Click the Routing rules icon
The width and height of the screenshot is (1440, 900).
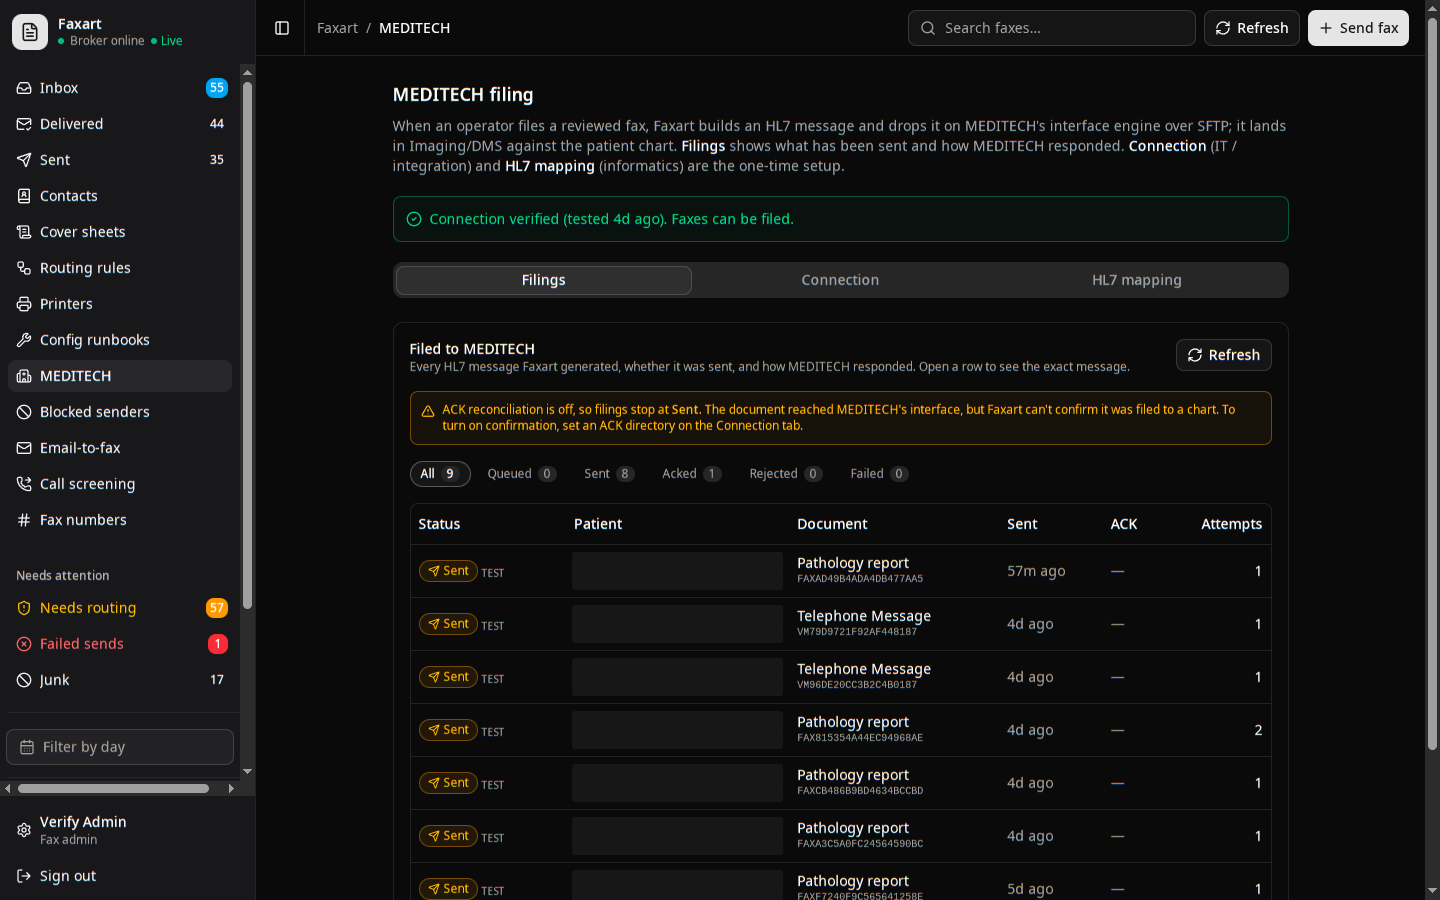(24, 268)
